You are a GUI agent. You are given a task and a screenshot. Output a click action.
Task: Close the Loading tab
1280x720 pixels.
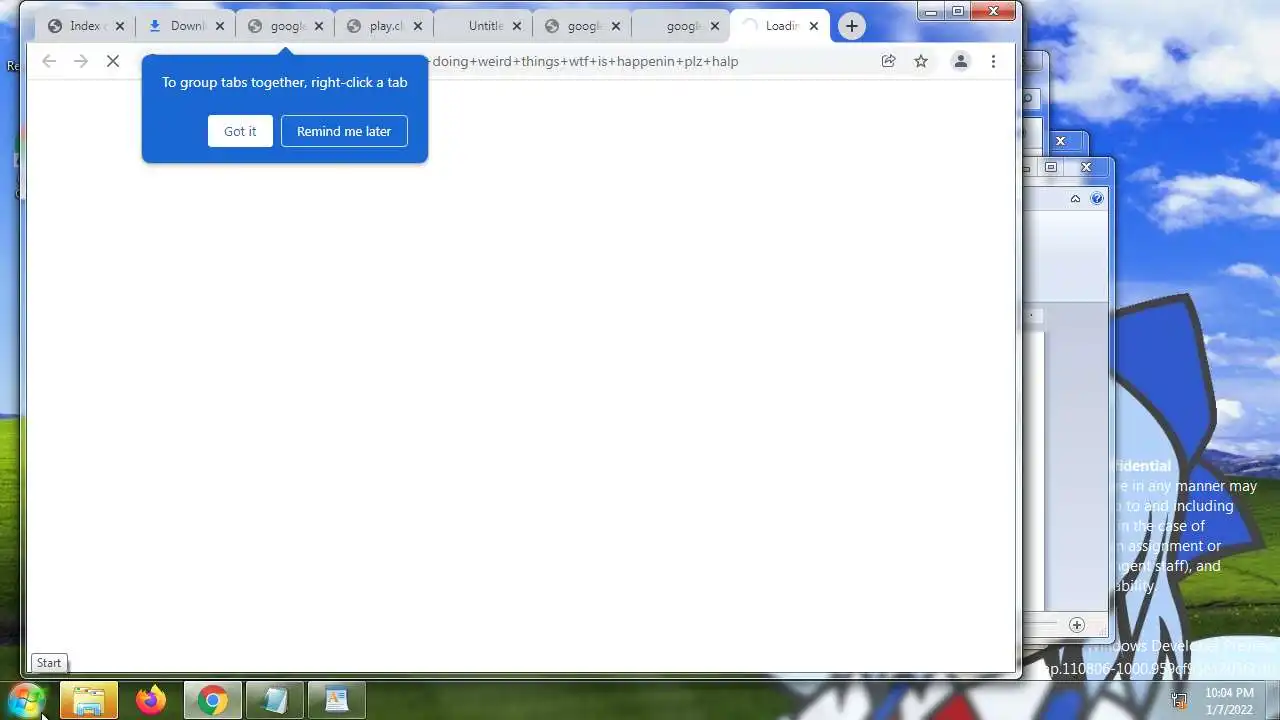click(x=813, y=26)
